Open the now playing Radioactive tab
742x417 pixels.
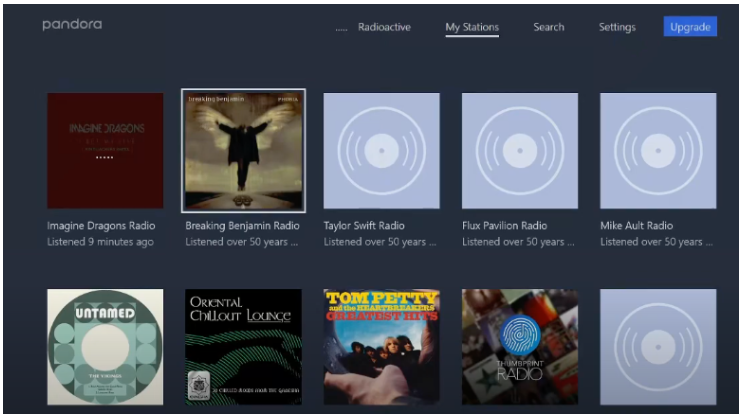[x=384, y=27]
